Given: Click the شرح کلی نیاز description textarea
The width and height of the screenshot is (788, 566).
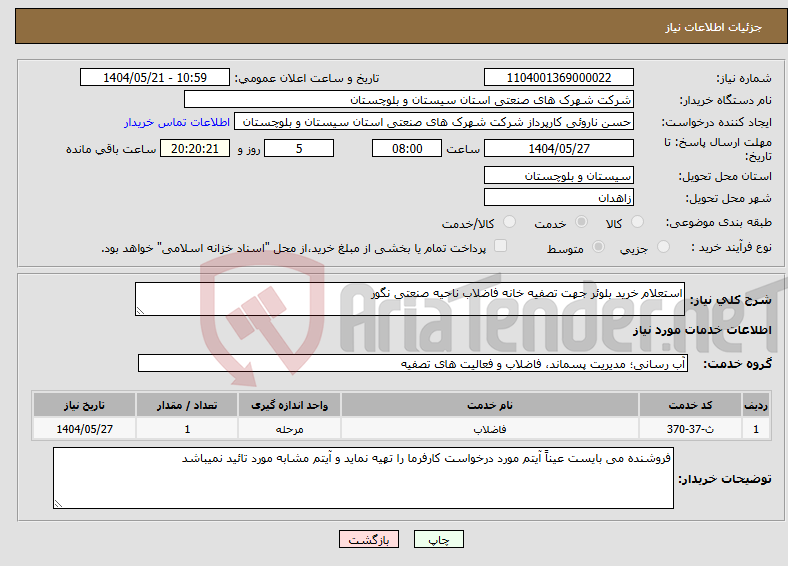Looking at the screenshot, I should coord(410,299).
